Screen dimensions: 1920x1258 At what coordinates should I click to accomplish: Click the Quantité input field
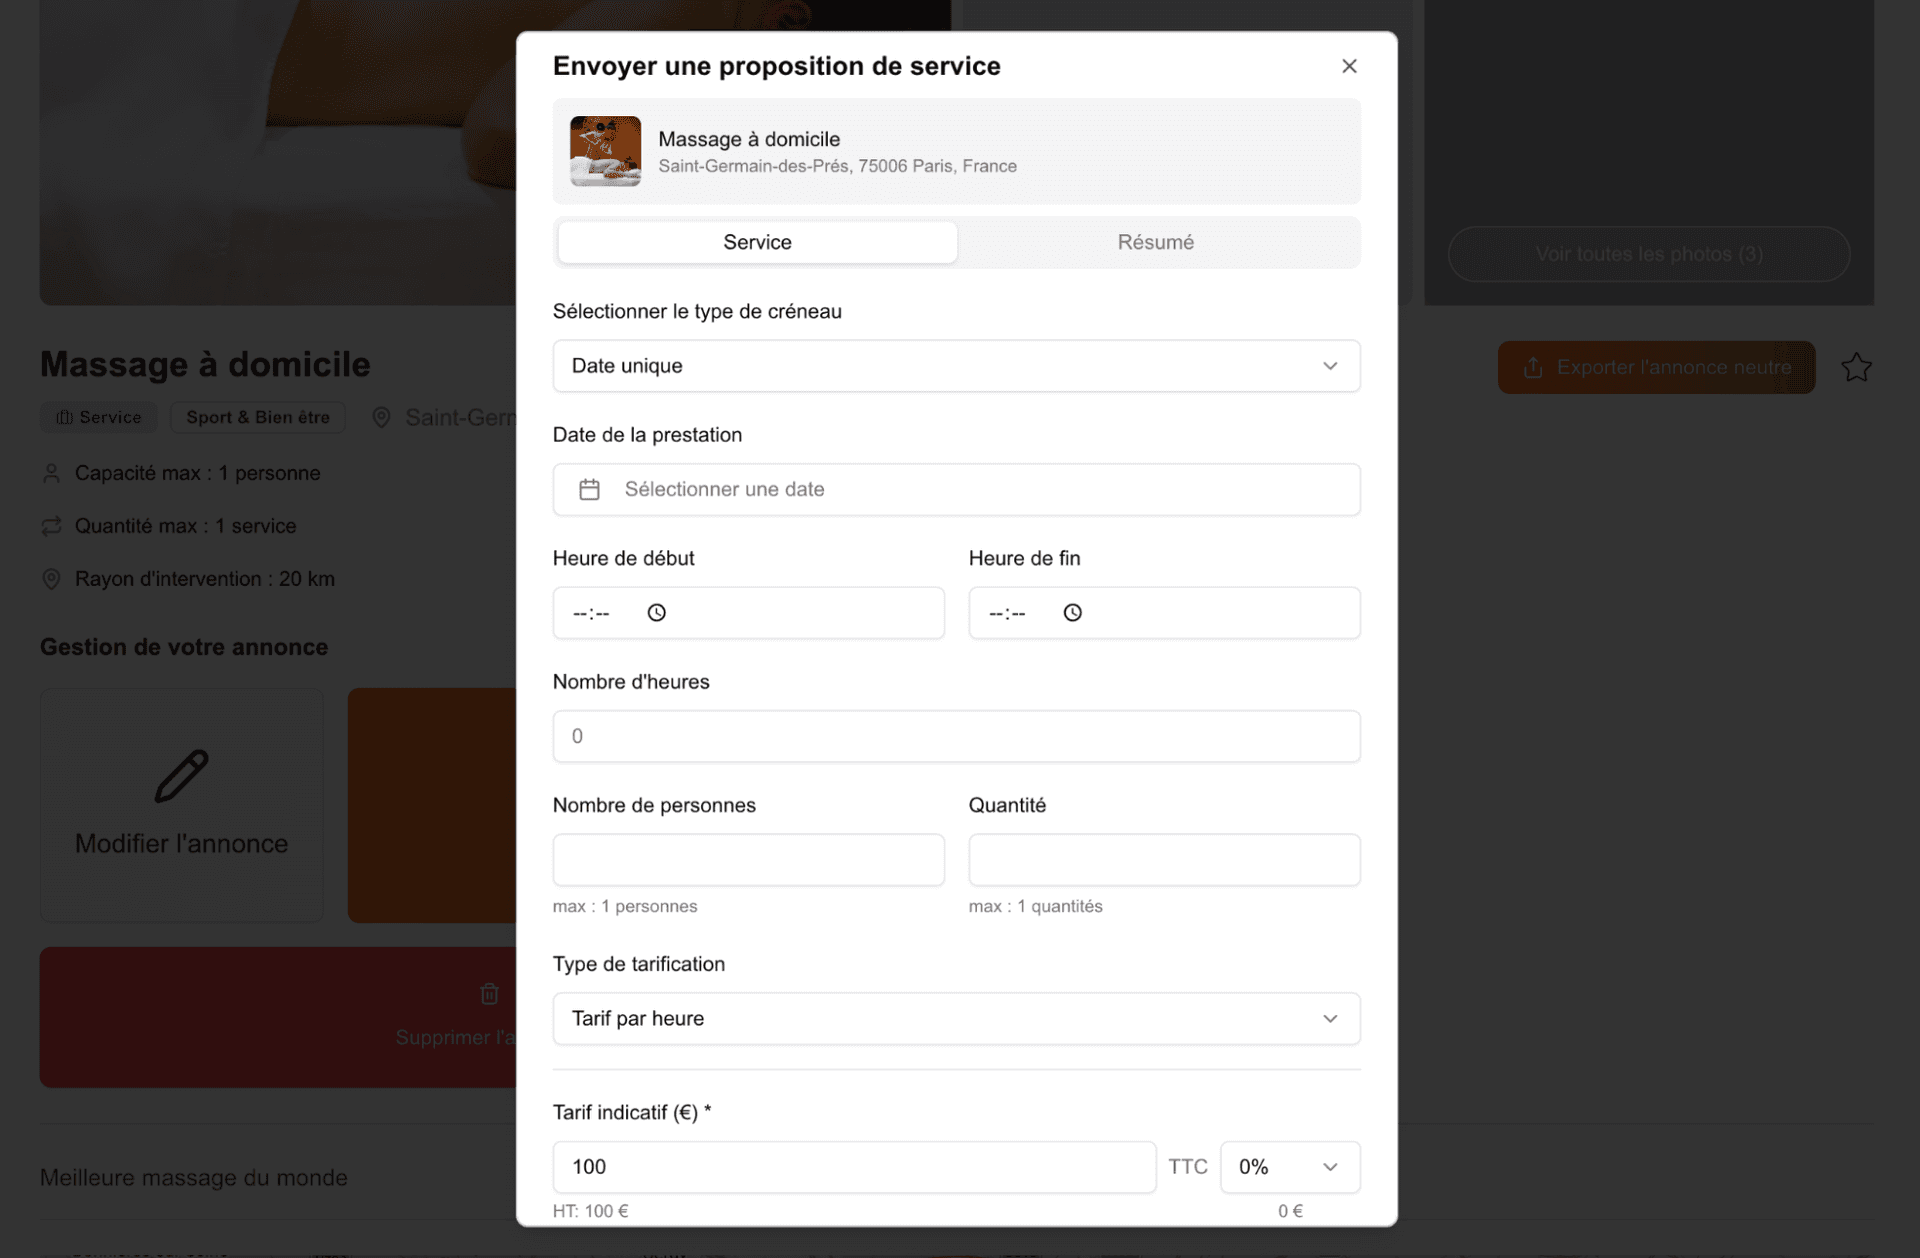click(1163, 859)
